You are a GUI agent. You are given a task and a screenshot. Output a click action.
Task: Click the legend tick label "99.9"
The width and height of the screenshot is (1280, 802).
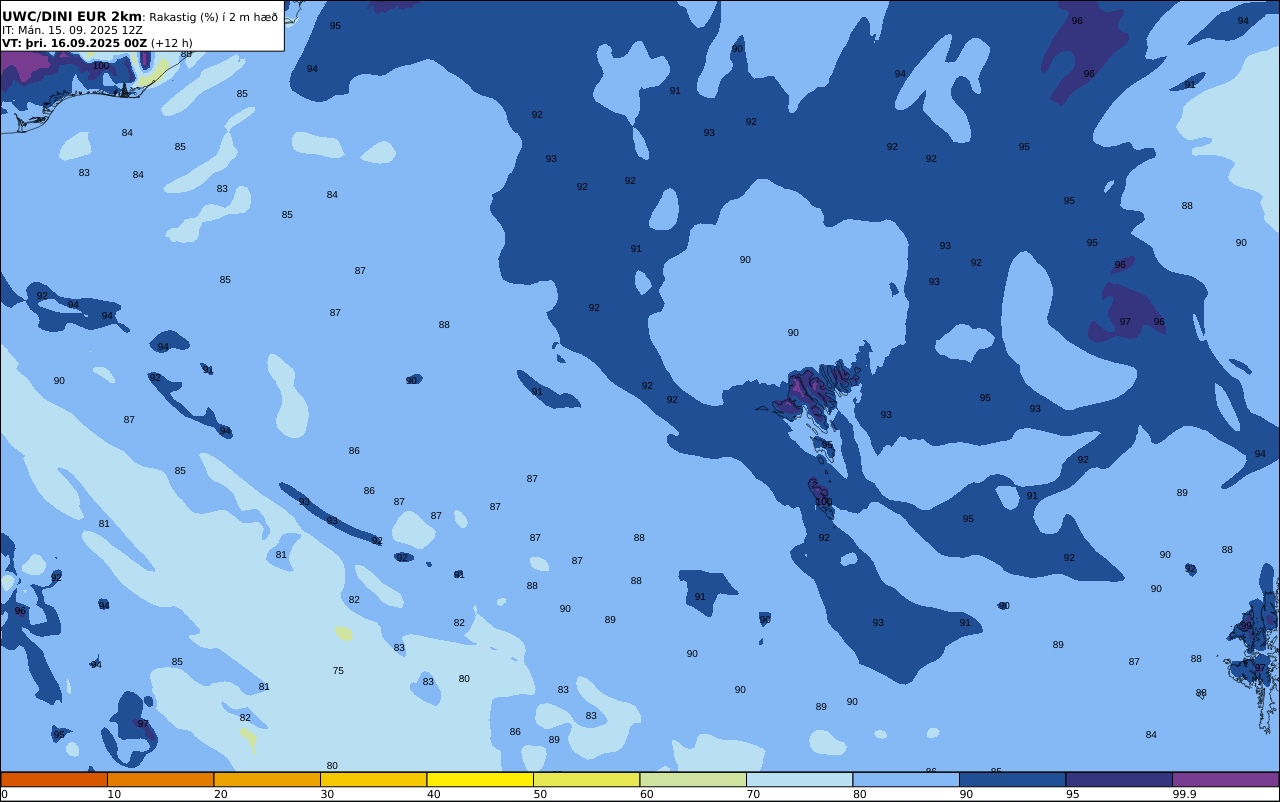[1185, 794]
